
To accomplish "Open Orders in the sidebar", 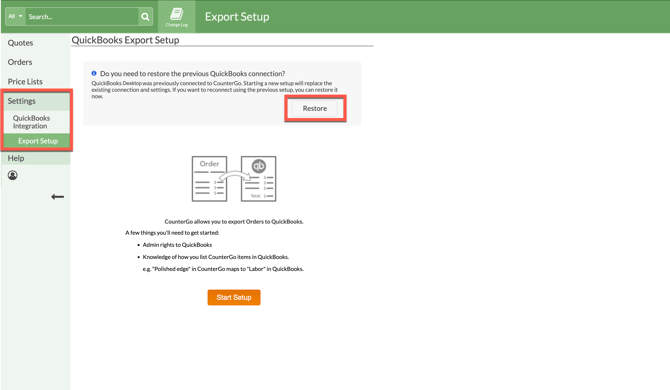I will tap(20, 62).
